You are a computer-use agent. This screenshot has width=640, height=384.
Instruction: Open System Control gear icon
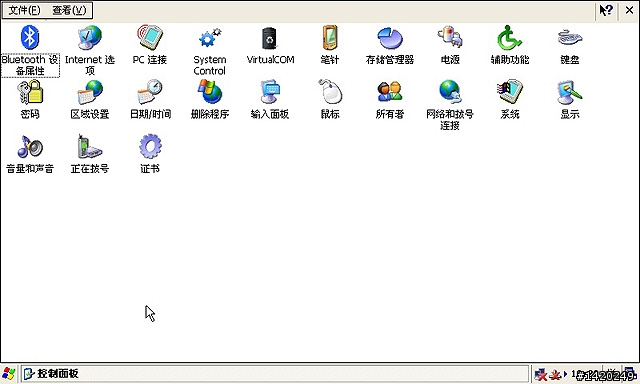[210, 38]
